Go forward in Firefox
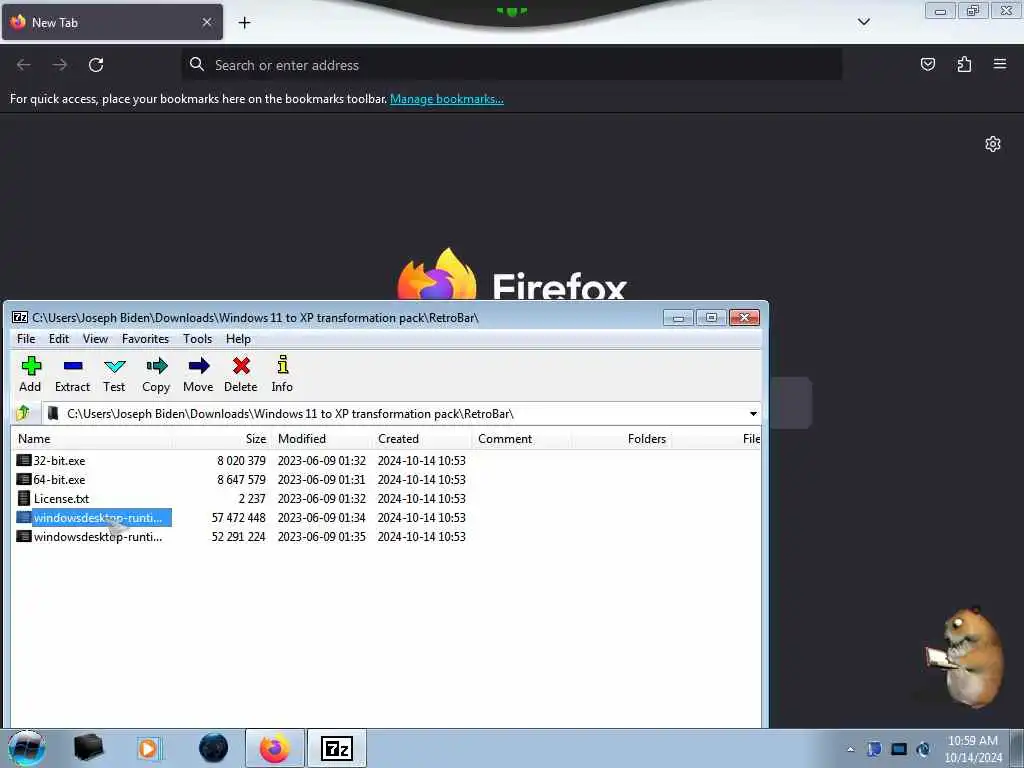Image resolution: width=1024 pixels, height=768 pixels. (60, 65)
